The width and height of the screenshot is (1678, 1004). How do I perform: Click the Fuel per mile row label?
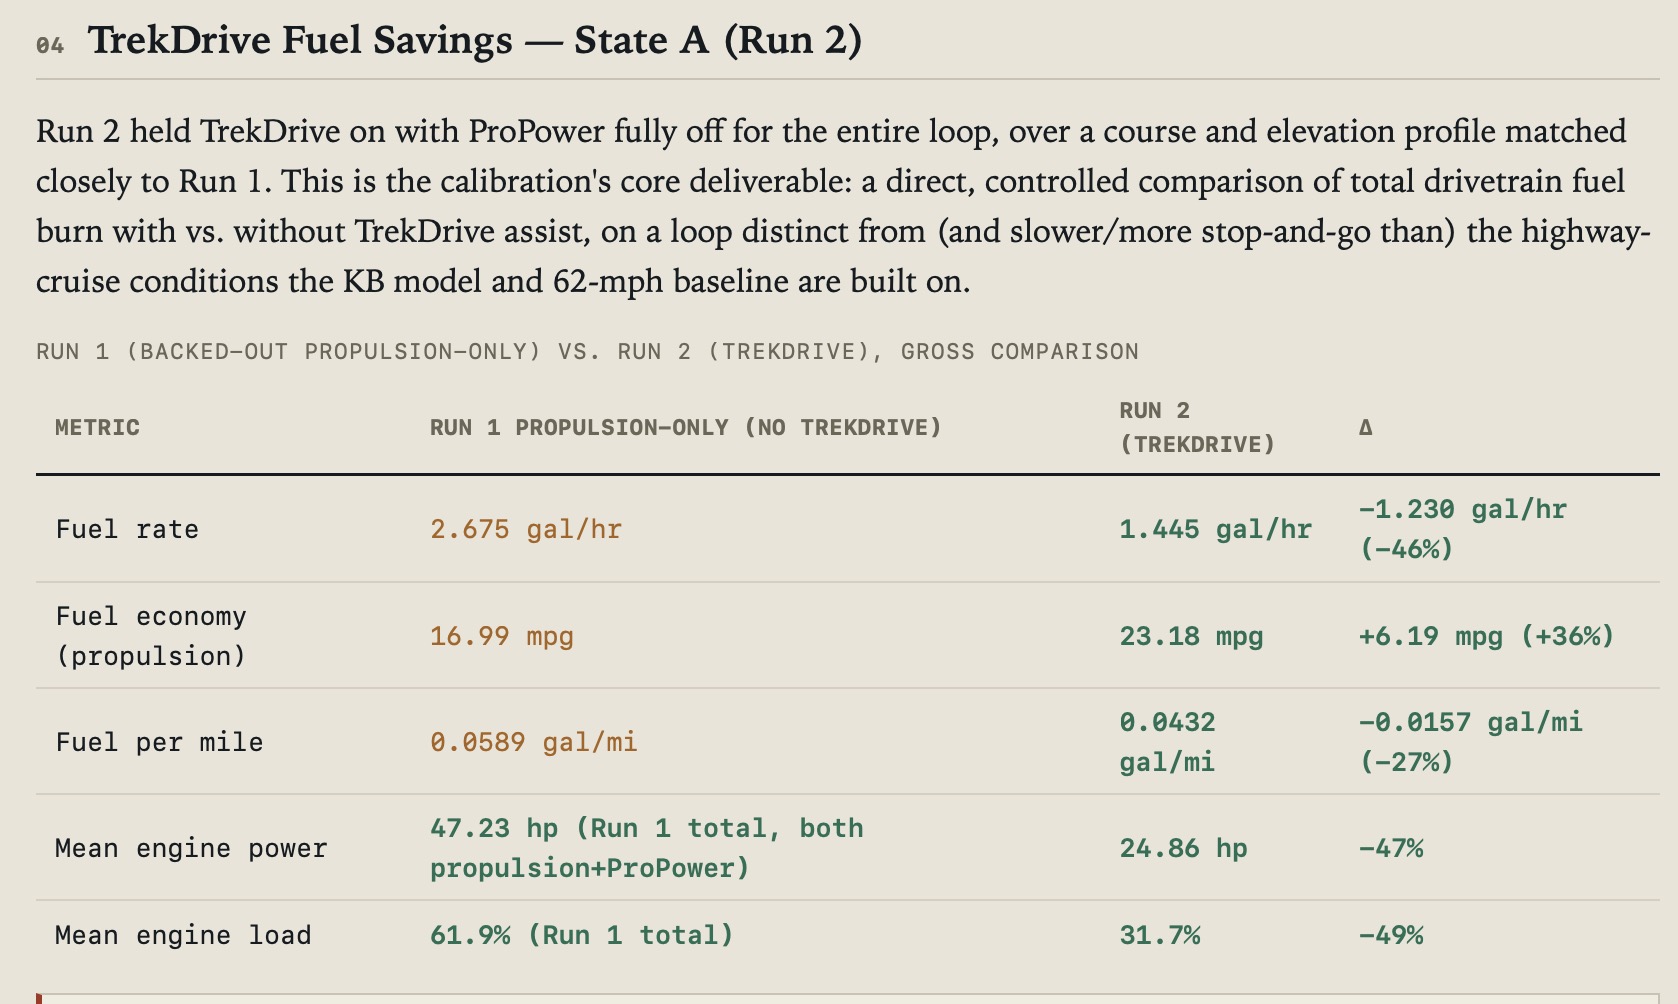[159, 742]
